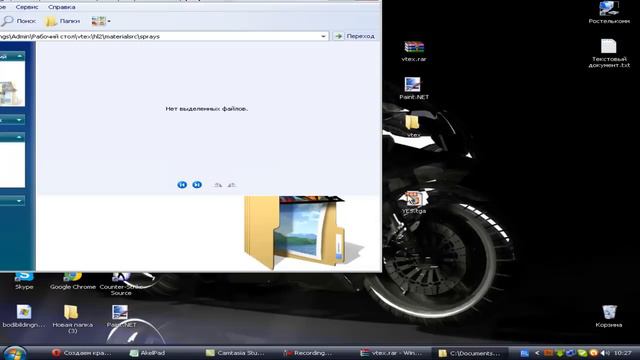Image resolution: width=640 pixels, height=360 pixels.
Task: Select the YES.tga file on desktop
Action: click(414, 203)
